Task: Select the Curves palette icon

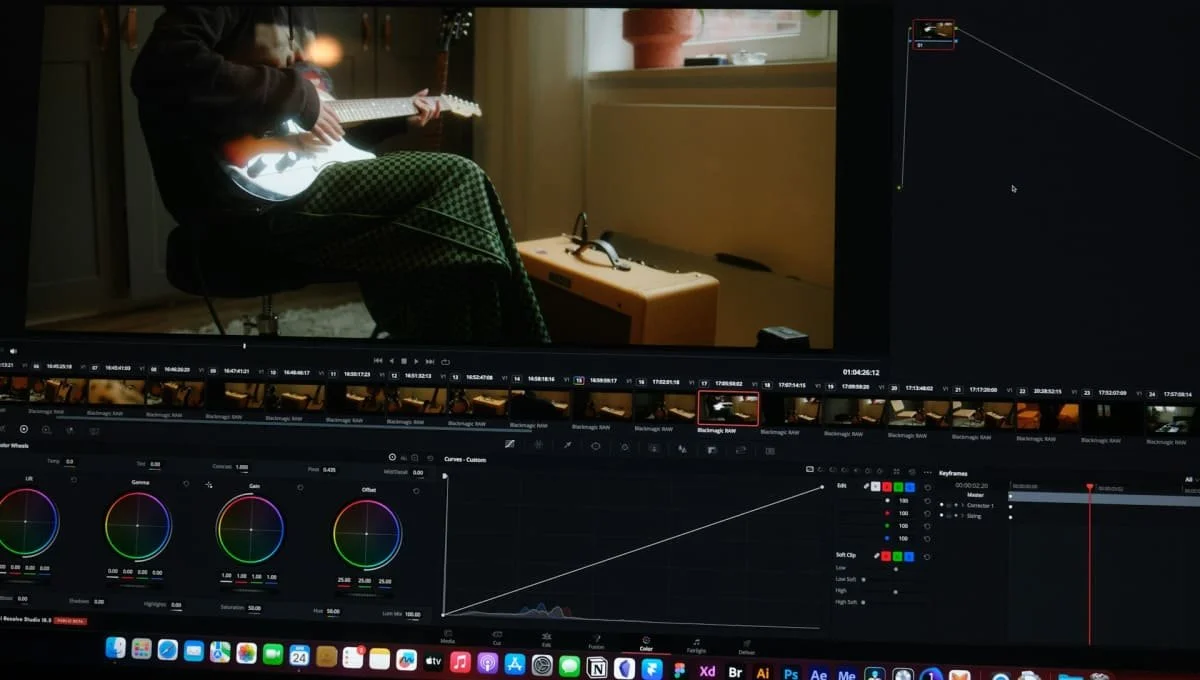Action: pos(510,444)
